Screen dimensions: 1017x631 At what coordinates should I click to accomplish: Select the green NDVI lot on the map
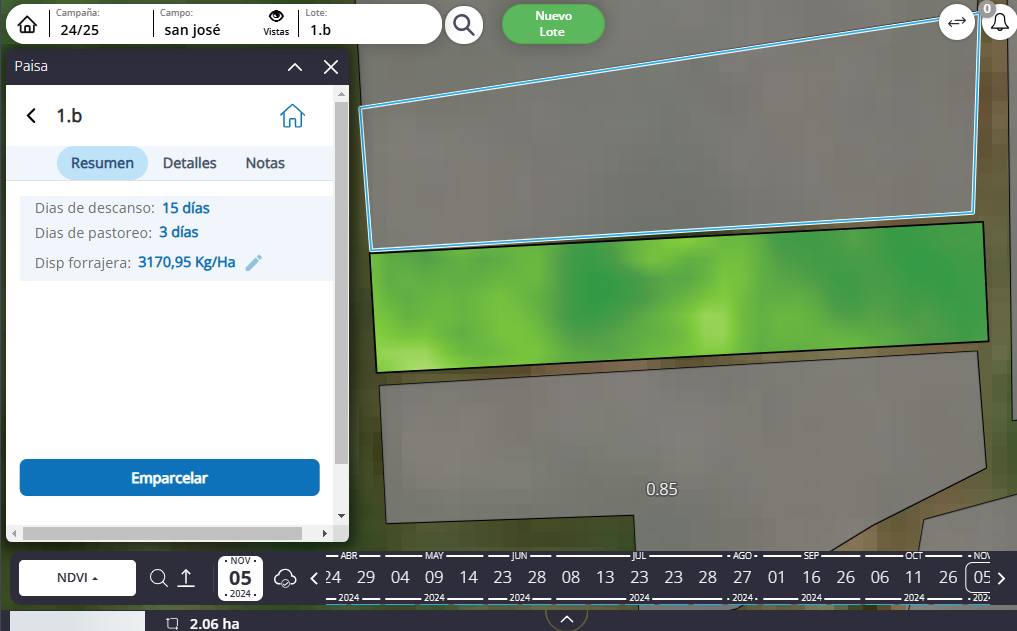point(681,296)
